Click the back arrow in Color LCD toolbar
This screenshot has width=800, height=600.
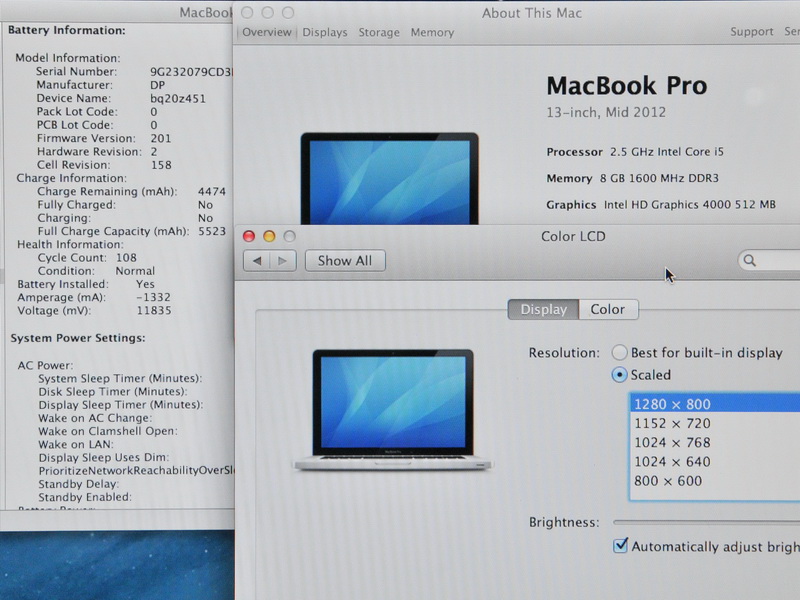(257, 261)
